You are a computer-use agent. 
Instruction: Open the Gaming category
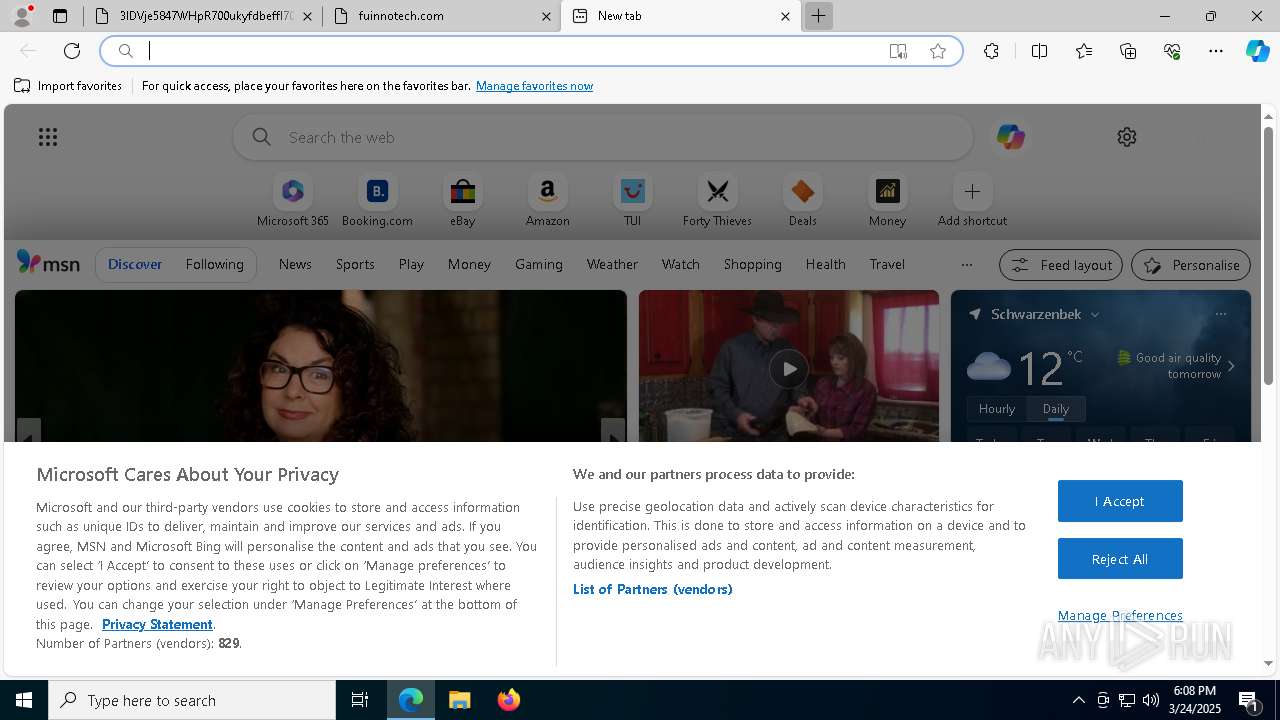coord(538,264)
